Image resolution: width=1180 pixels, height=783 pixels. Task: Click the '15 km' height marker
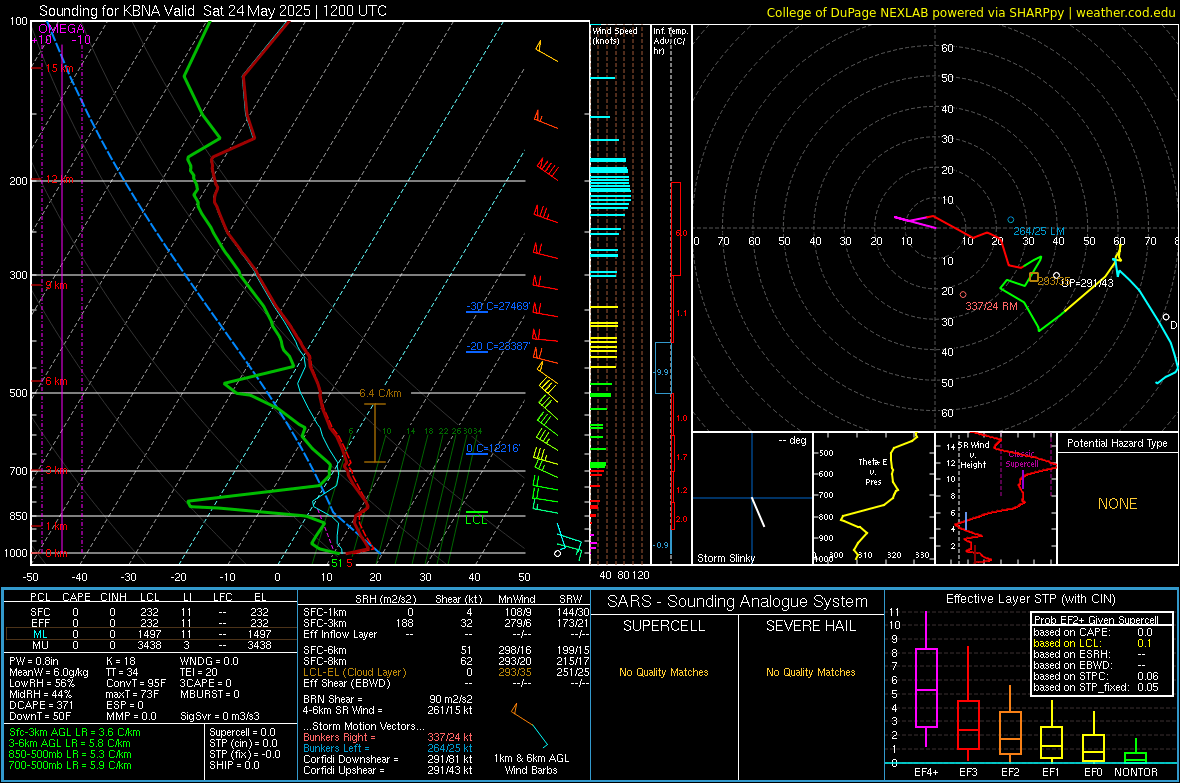[59, 69]
